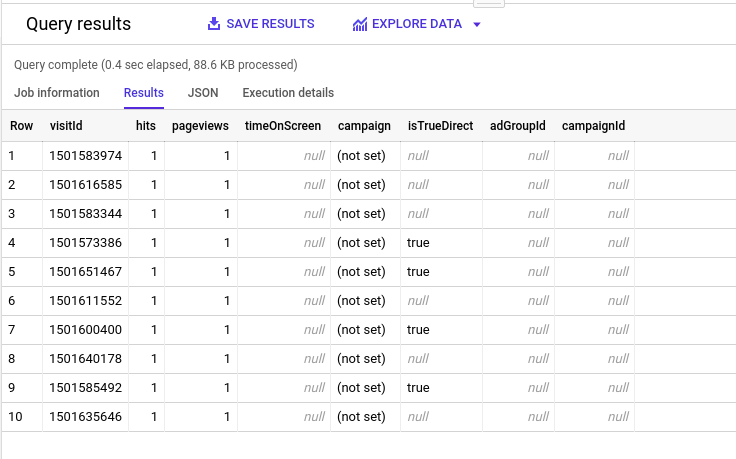Viewport: 736px width, 459px height.
Task: Switch to the JSON tab
Action: pyautogui.click(x=203, y=93)
